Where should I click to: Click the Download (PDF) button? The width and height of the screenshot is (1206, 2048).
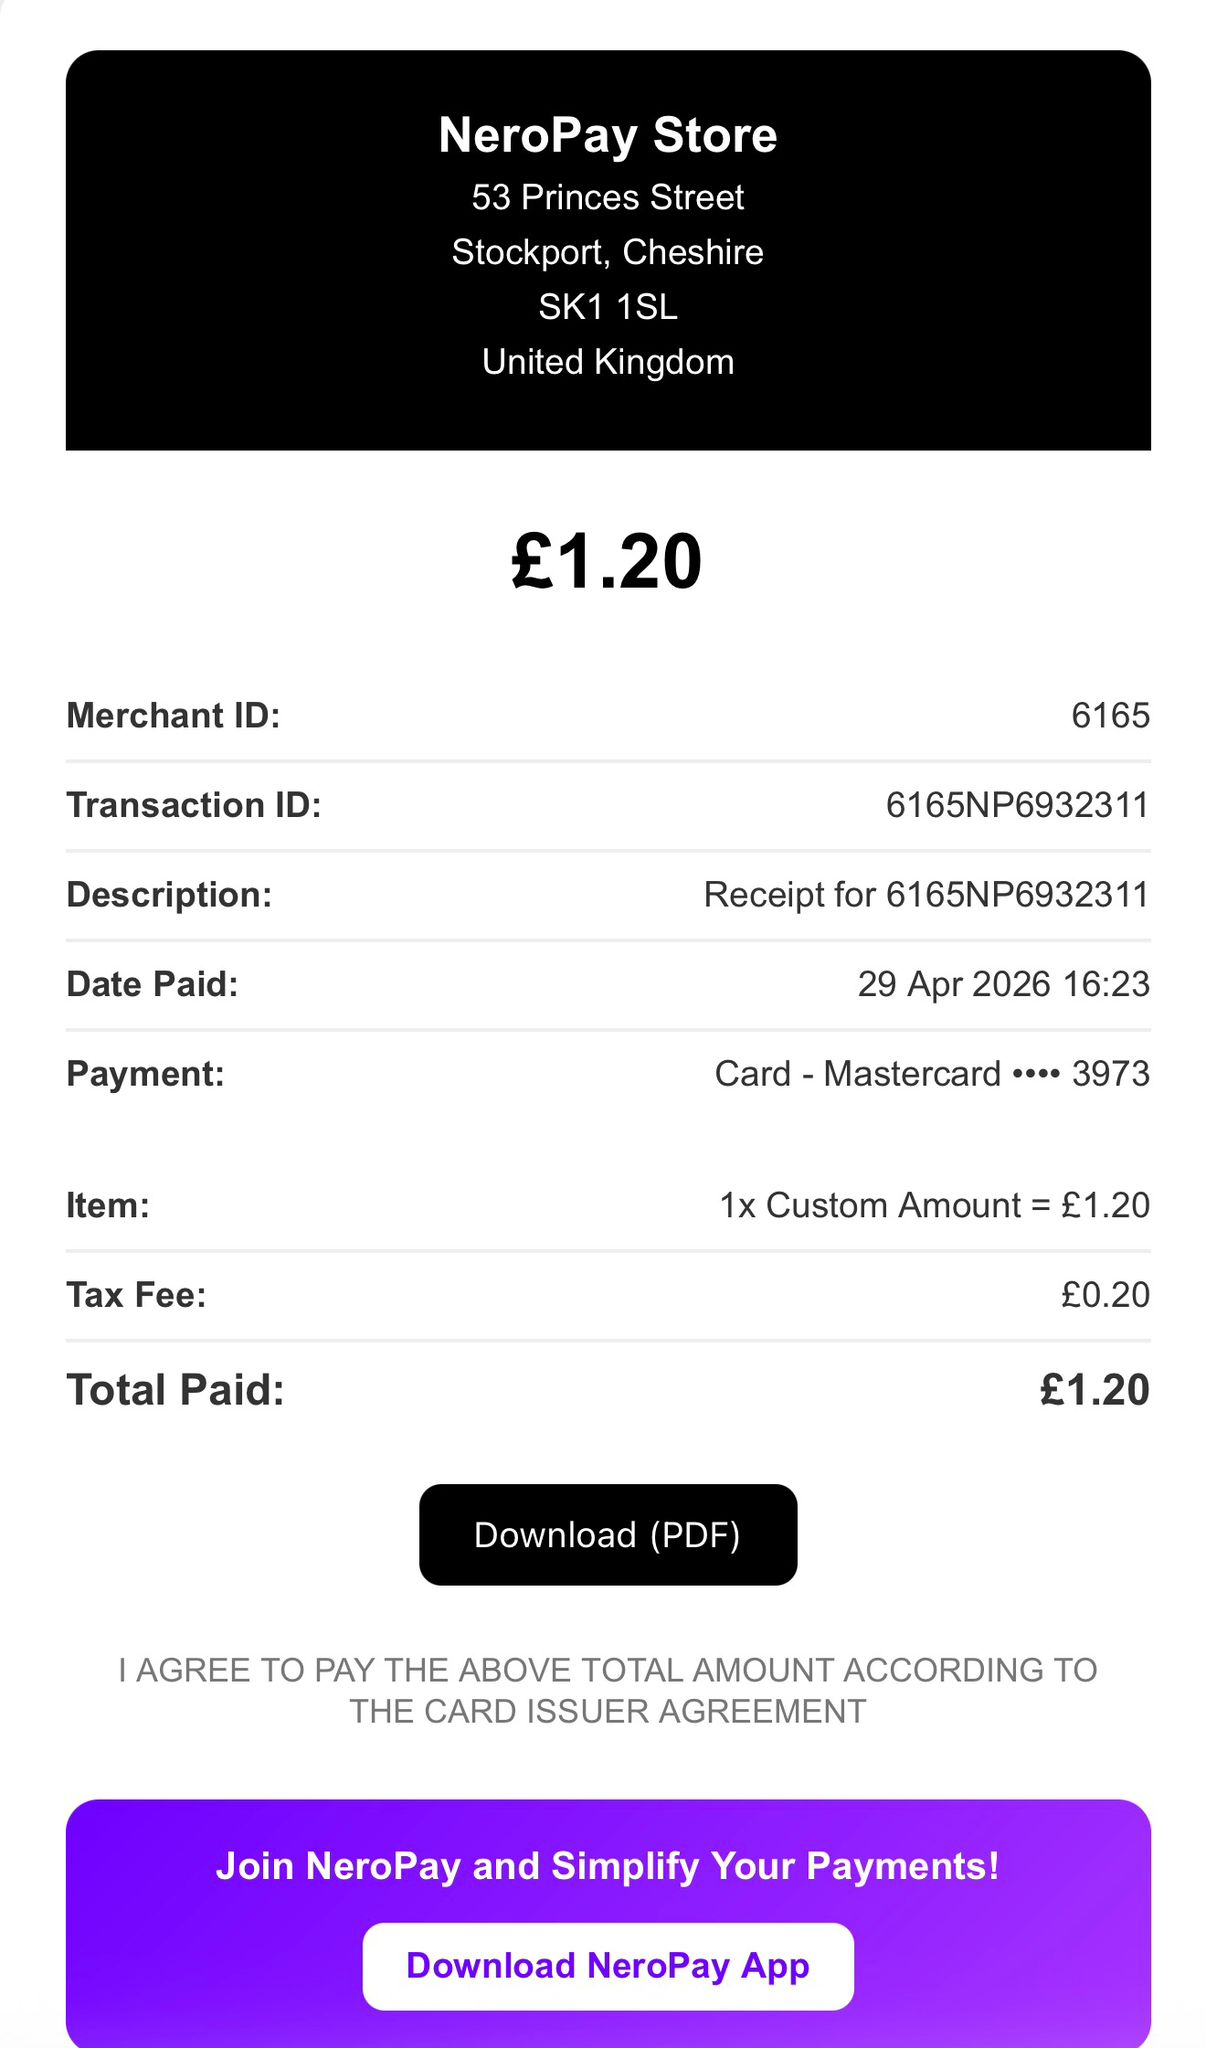607,1534
